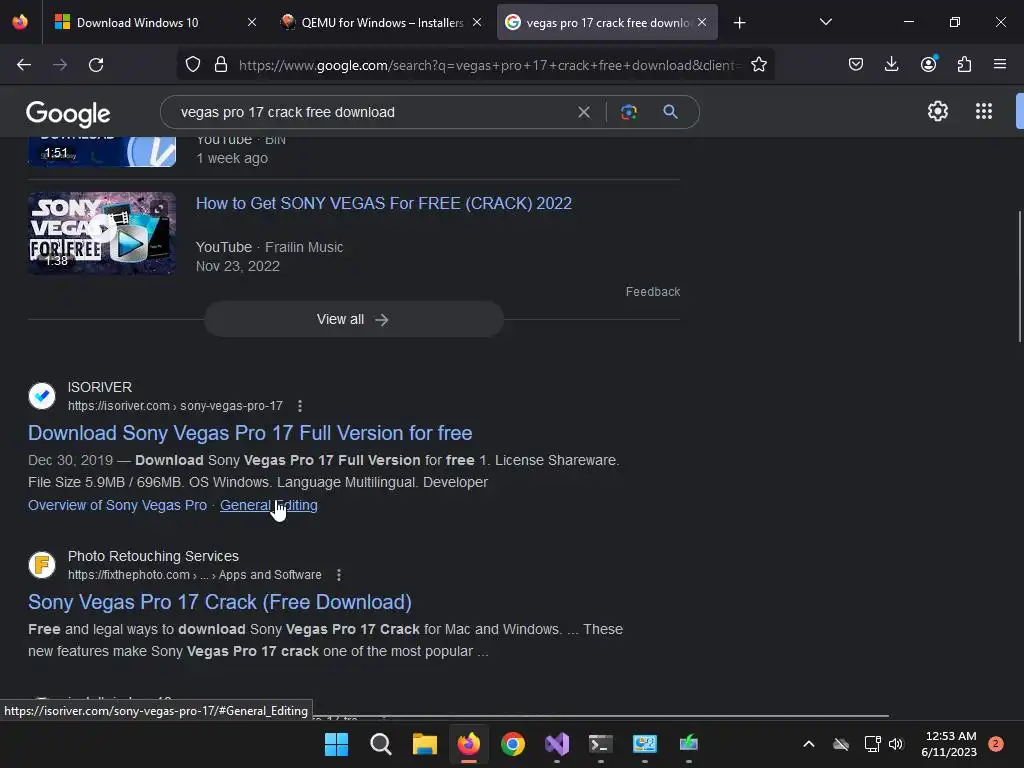
Task: Bookmark this page with the star
Action: pyautogui.click(x=758, y=65)
